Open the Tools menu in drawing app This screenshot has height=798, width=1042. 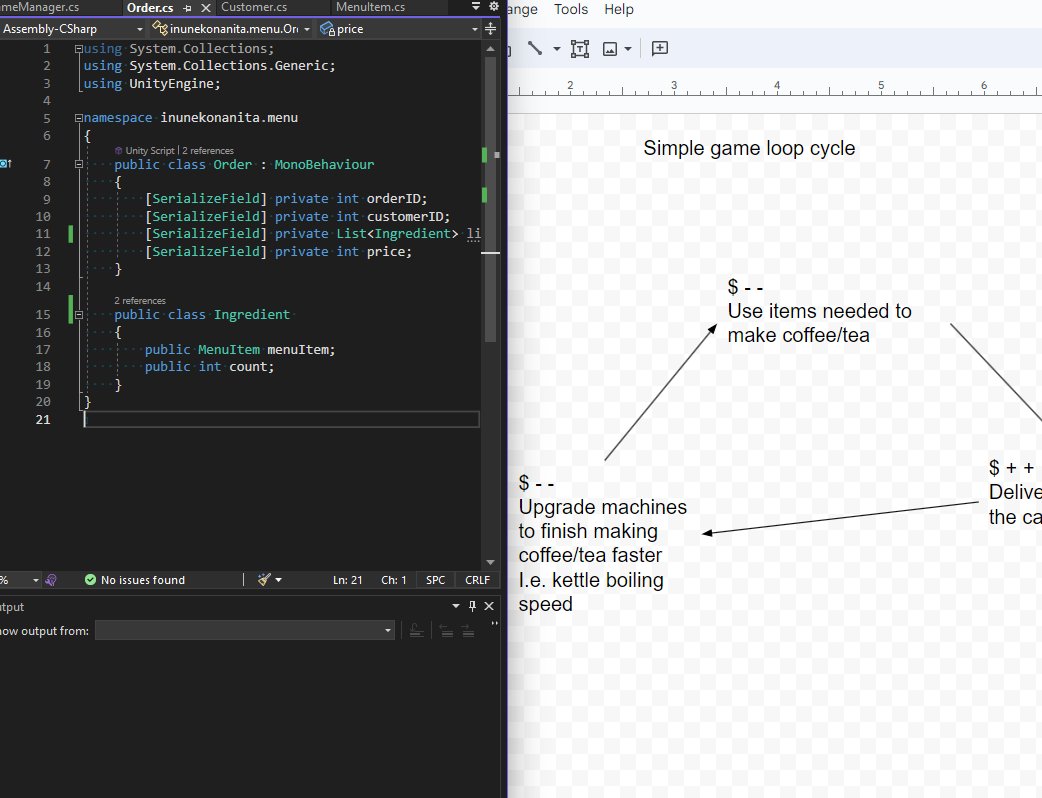coord(571,9)
